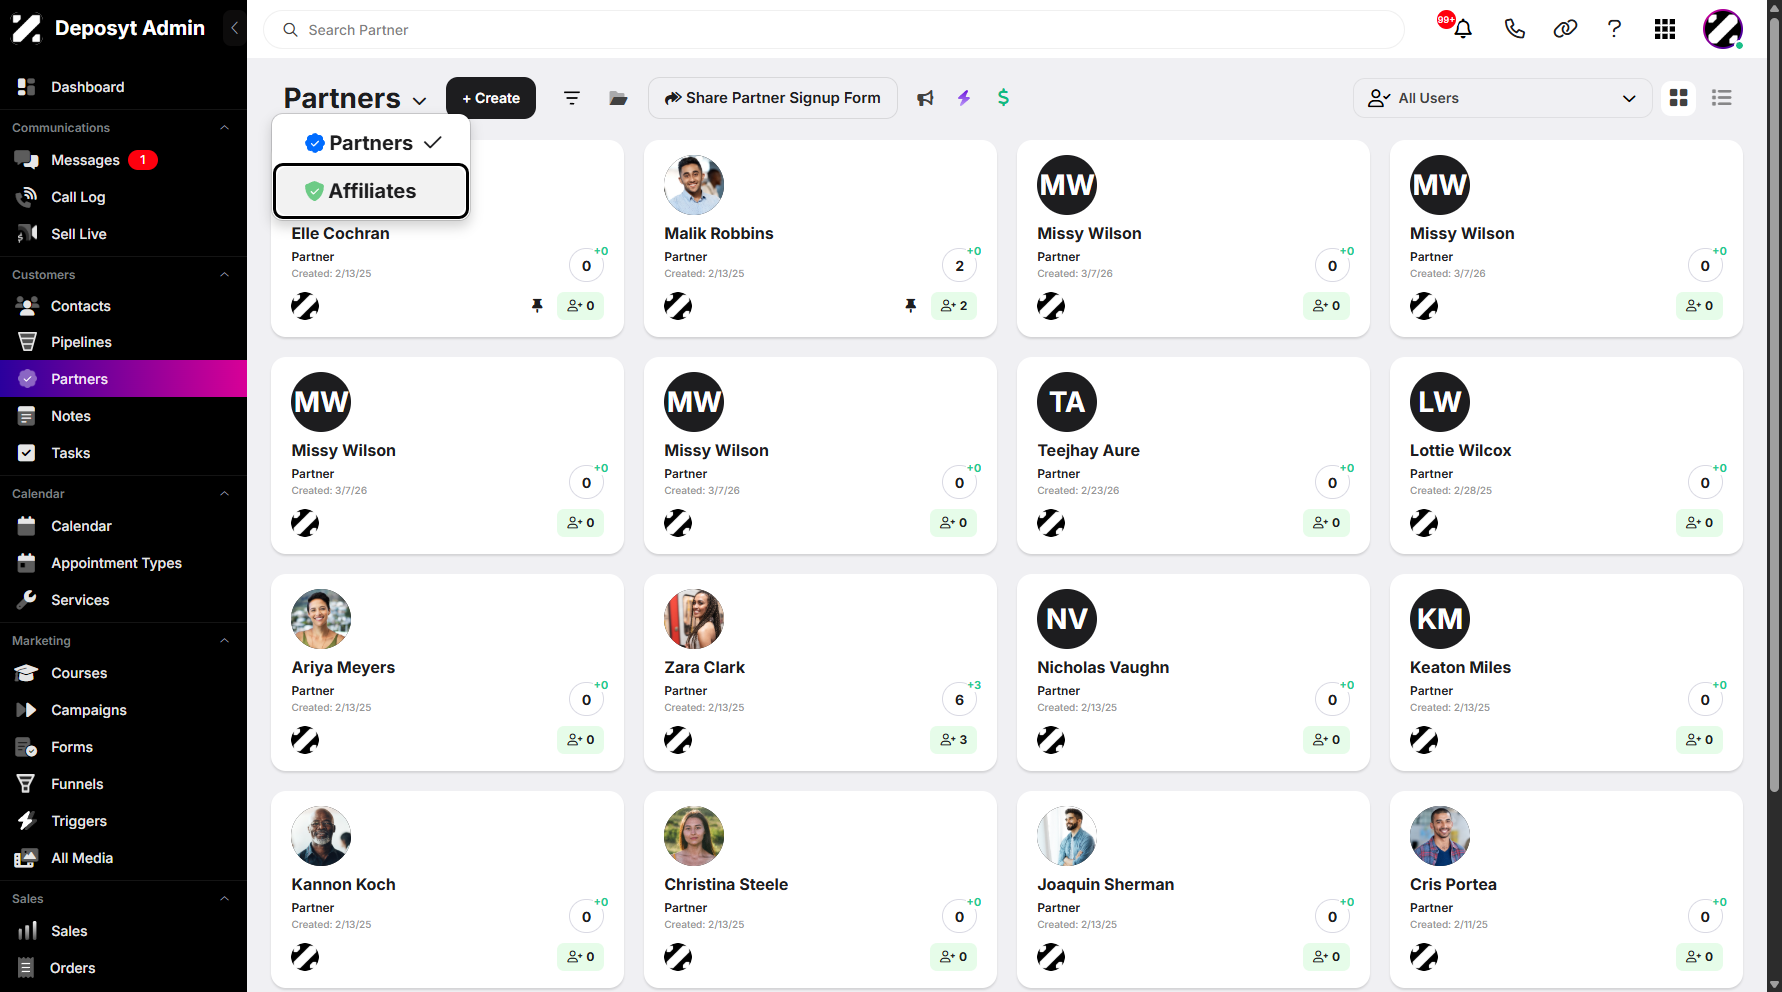The height and width of the screenshot is (992, 1782).
Task: Switch to list view
Action: click(1721, 98)
